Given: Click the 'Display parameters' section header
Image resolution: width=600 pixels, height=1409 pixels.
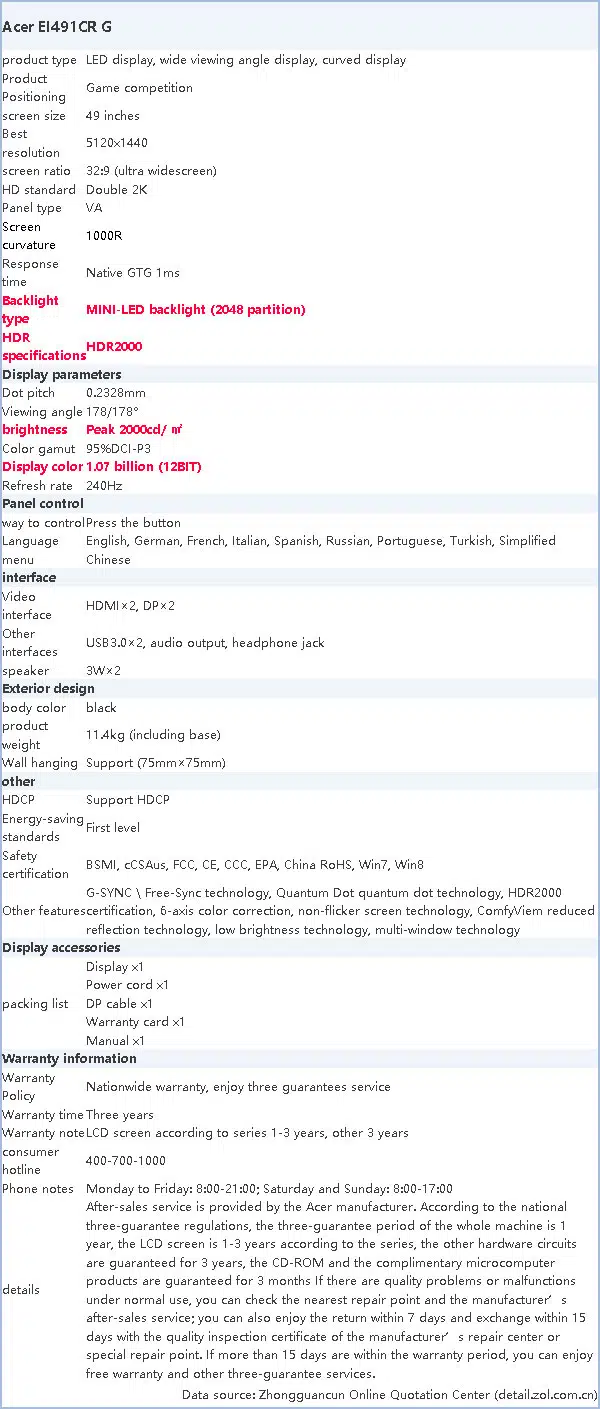Looking at the screenshot, I should point(62,375).
